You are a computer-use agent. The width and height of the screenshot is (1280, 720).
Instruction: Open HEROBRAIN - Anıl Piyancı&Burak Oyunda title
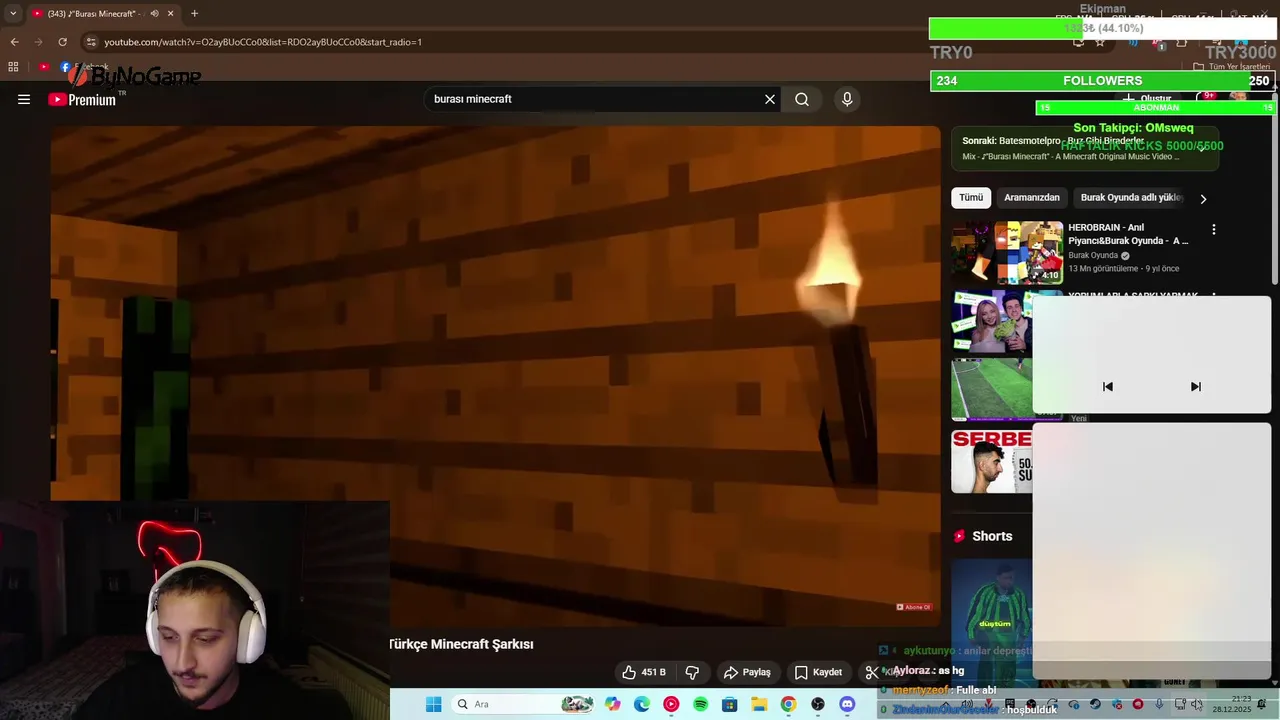[1128, 234]
